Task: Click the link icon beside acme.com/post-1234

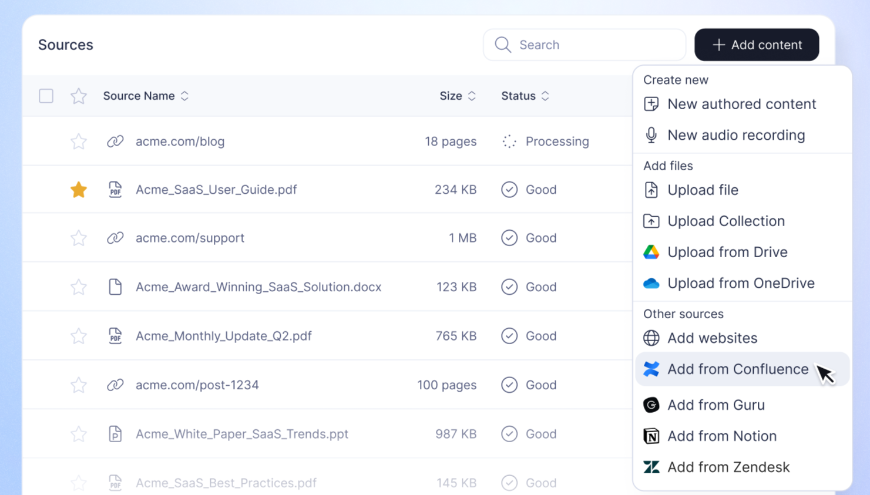Action: click(115, 385)
